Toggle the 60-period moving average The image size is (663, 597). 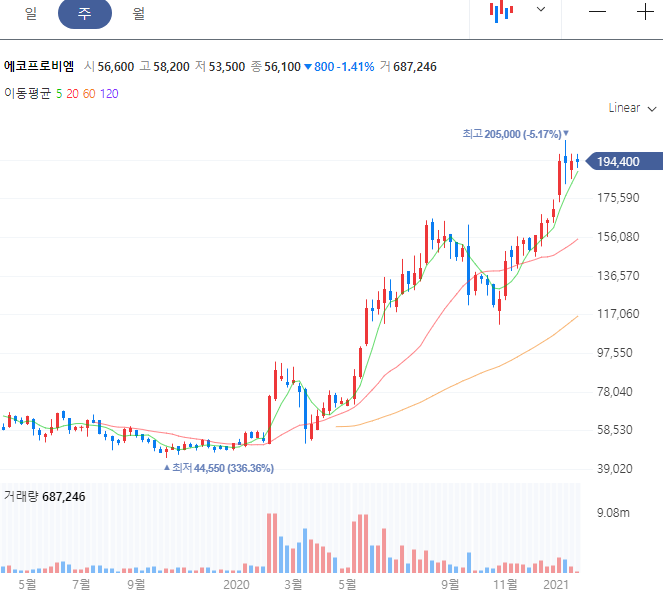click(89, 93)
